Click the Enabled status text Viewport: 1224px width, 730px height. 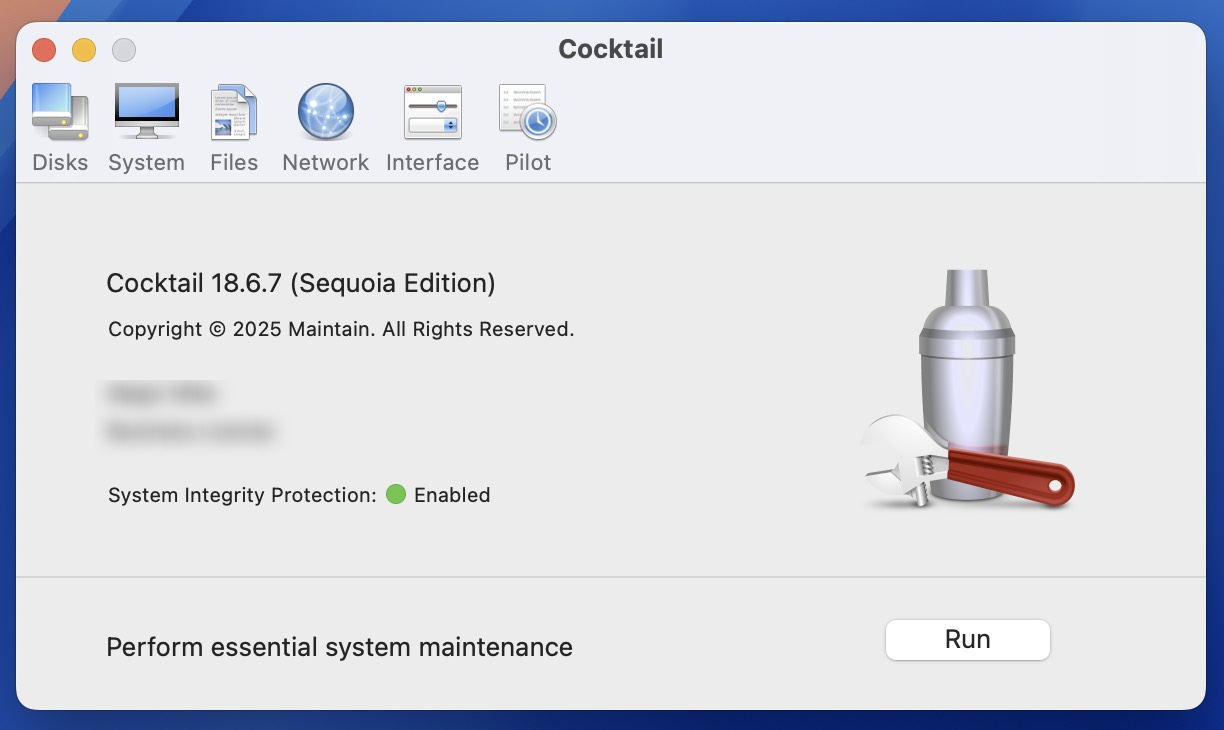454,494
